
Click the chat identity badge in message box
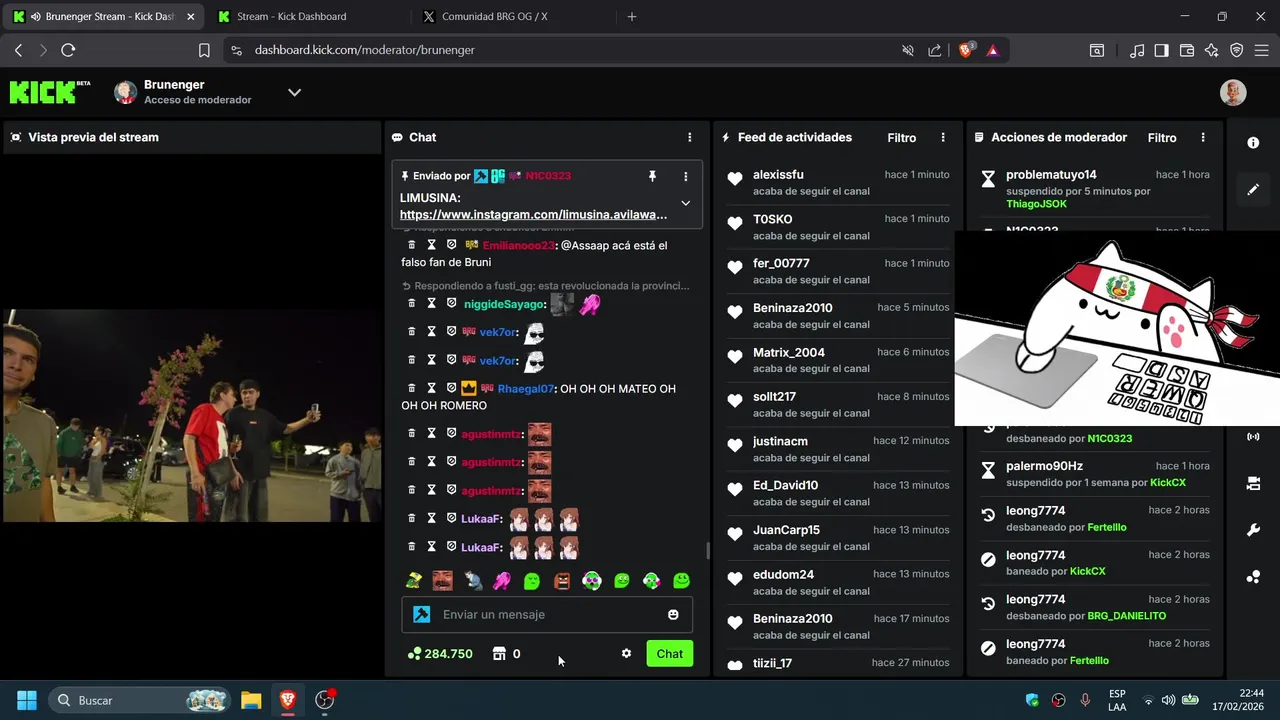[422, 614]
